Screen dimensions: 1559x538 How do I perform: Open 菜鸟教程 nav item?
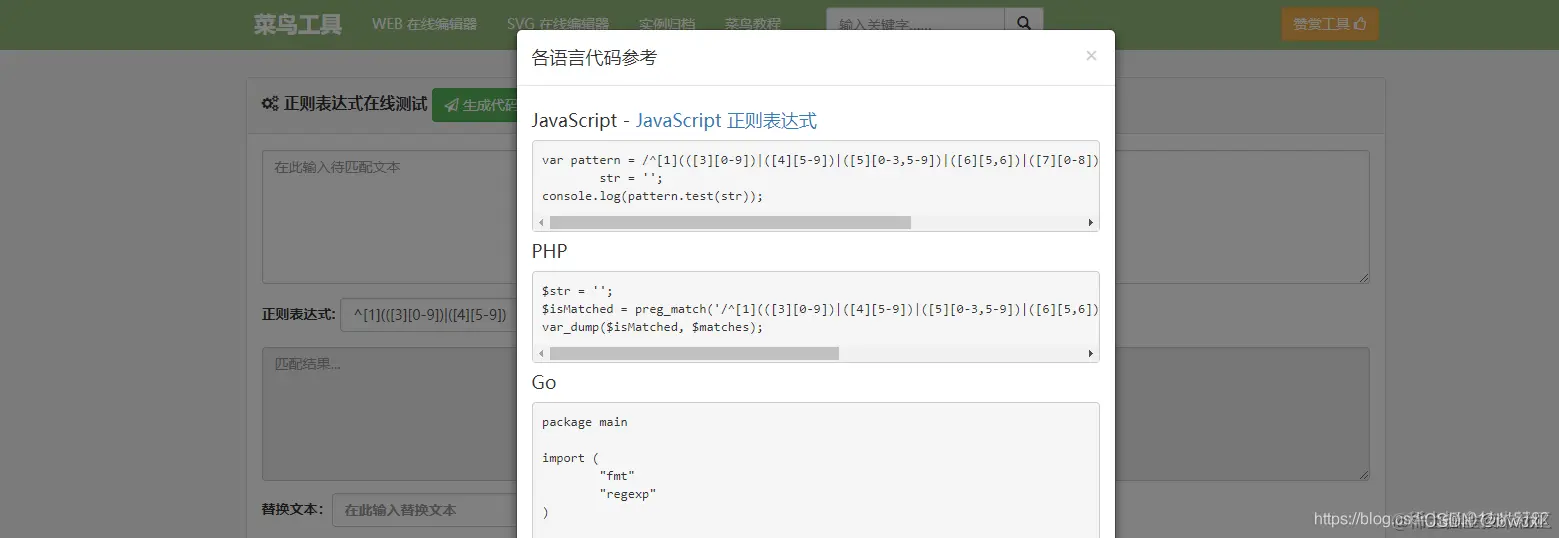pyautogui.click(x=753, y=24)
